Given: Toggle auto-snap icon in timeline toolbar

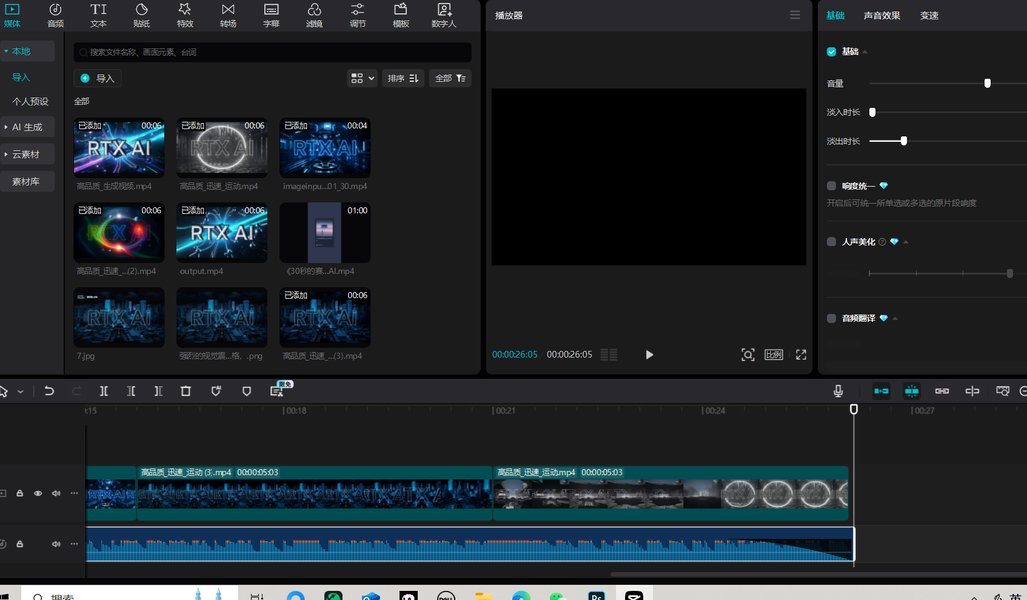Looking at the screenshot, I should 911,391.
